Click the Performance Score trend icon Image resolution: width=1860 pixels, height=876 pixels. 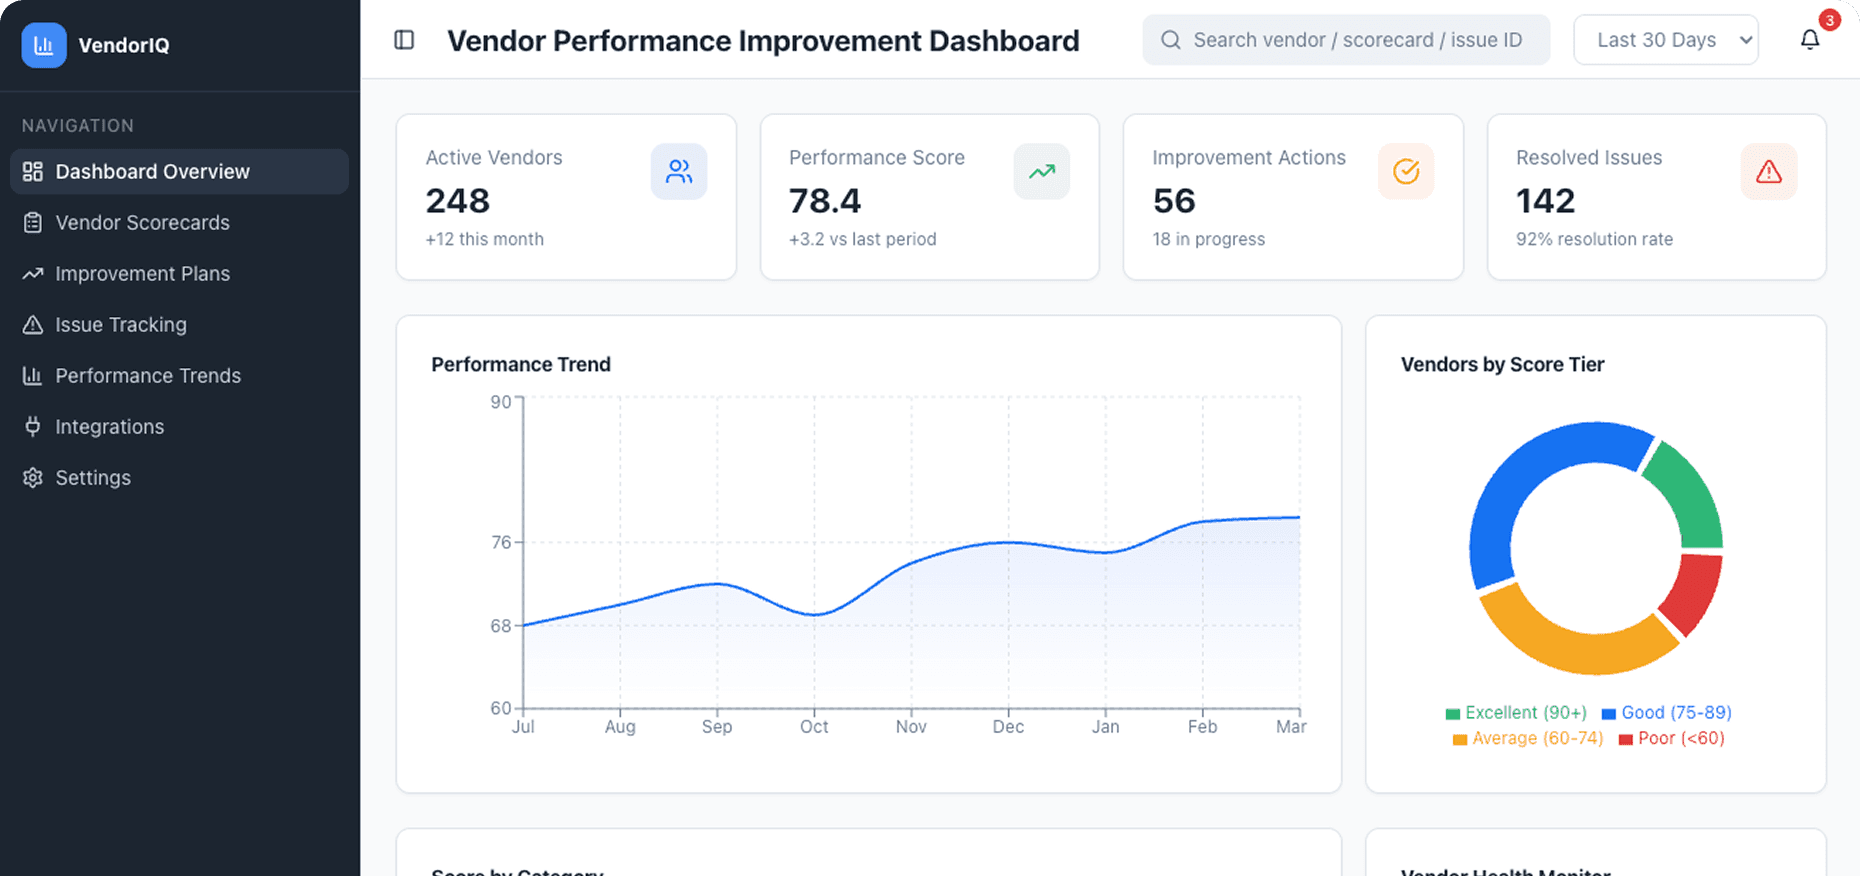tap(1042, 172)
